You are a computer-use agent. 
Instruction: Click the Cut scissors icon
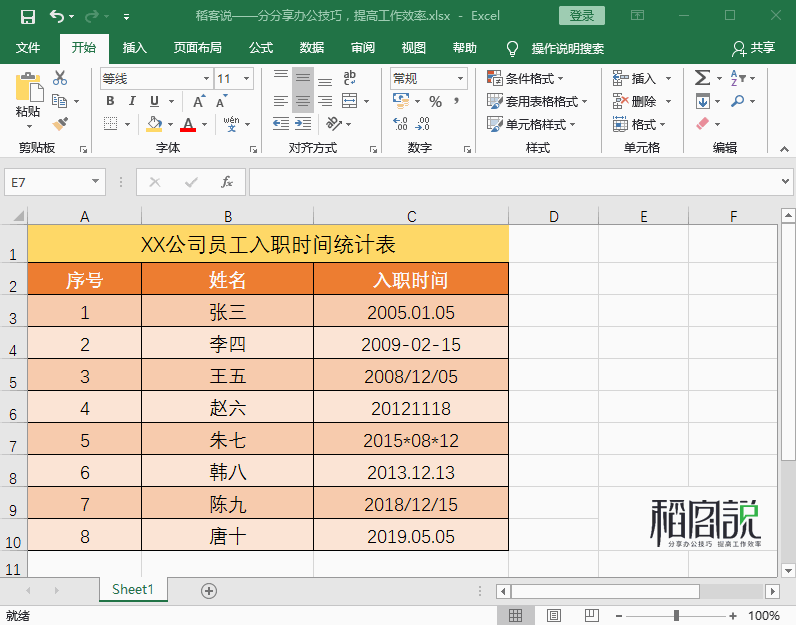point(60,78)
